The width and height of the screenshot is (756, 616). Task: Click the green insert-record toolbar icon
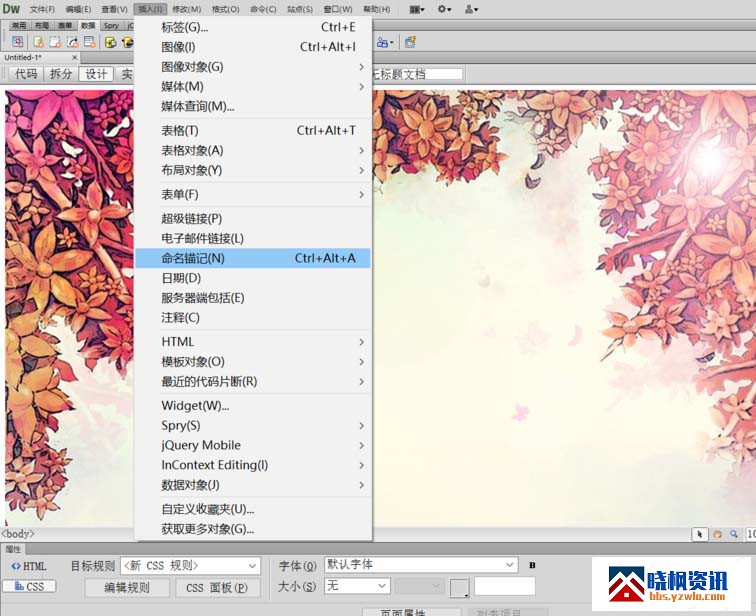110,42
